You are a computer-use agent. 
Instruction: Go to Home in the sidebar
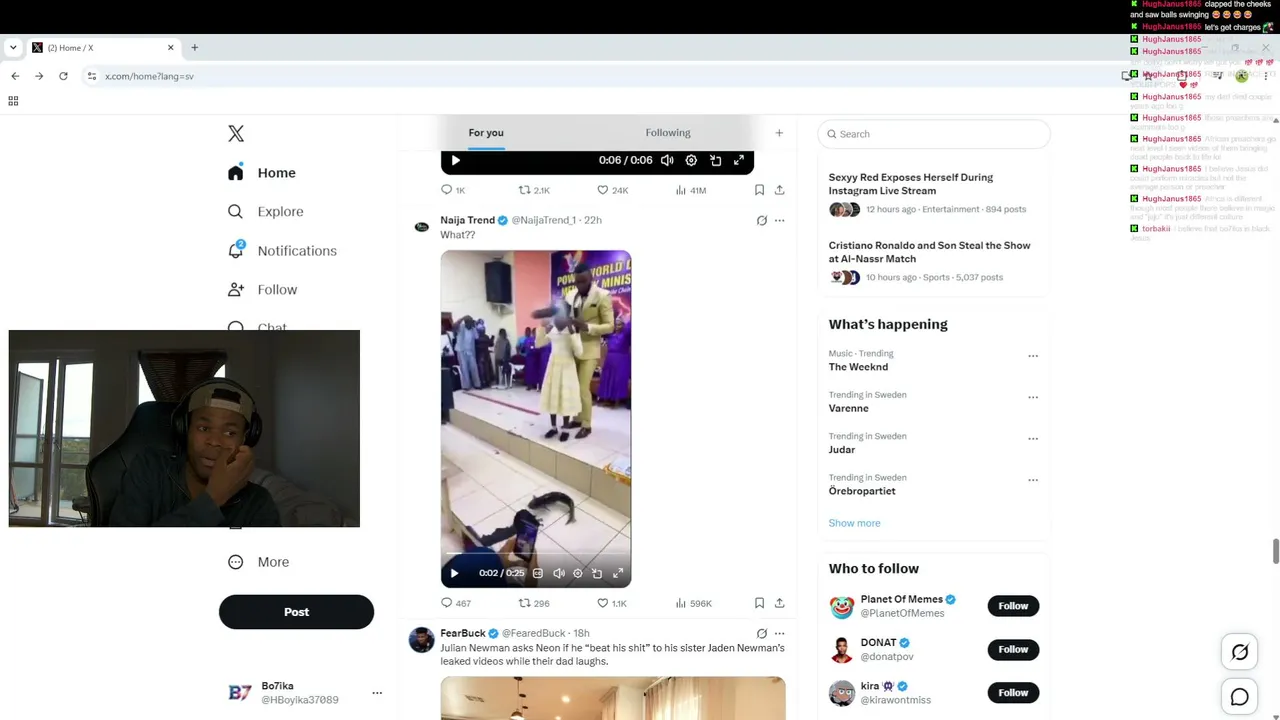261,173
